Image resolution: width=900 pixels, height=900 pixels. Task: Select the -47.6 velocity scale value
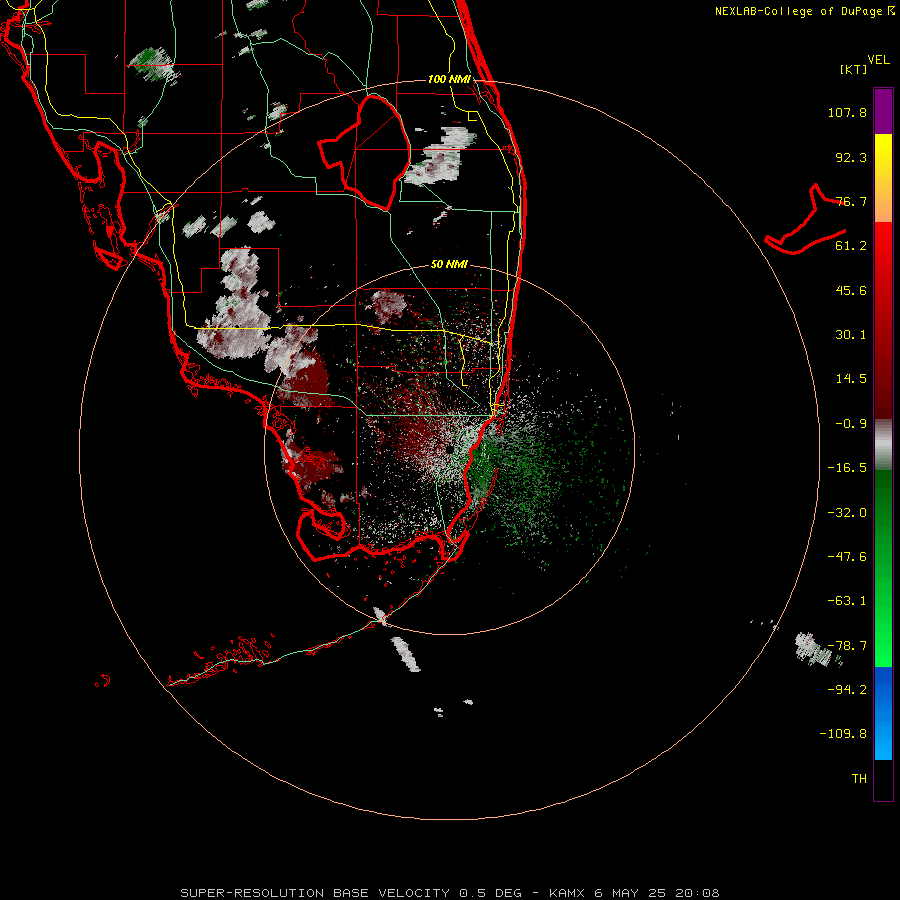(x=847, y=557)
